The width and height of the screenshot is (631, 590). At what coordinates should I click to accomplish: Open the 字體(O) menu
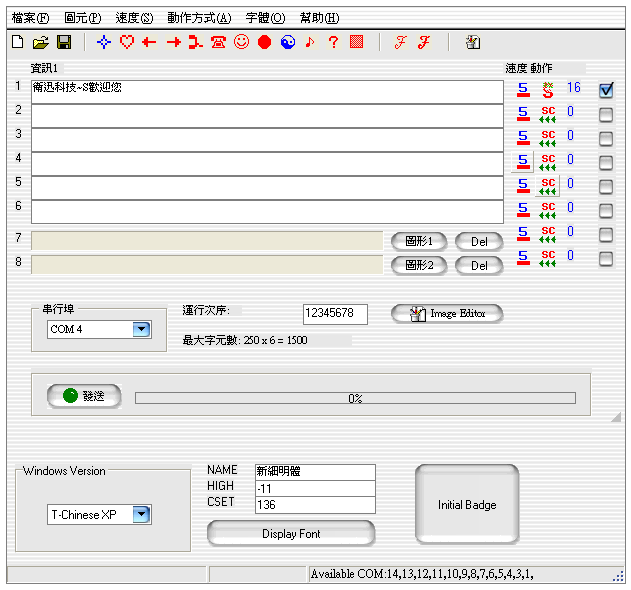pyautogui.click(x=265, y=18)
